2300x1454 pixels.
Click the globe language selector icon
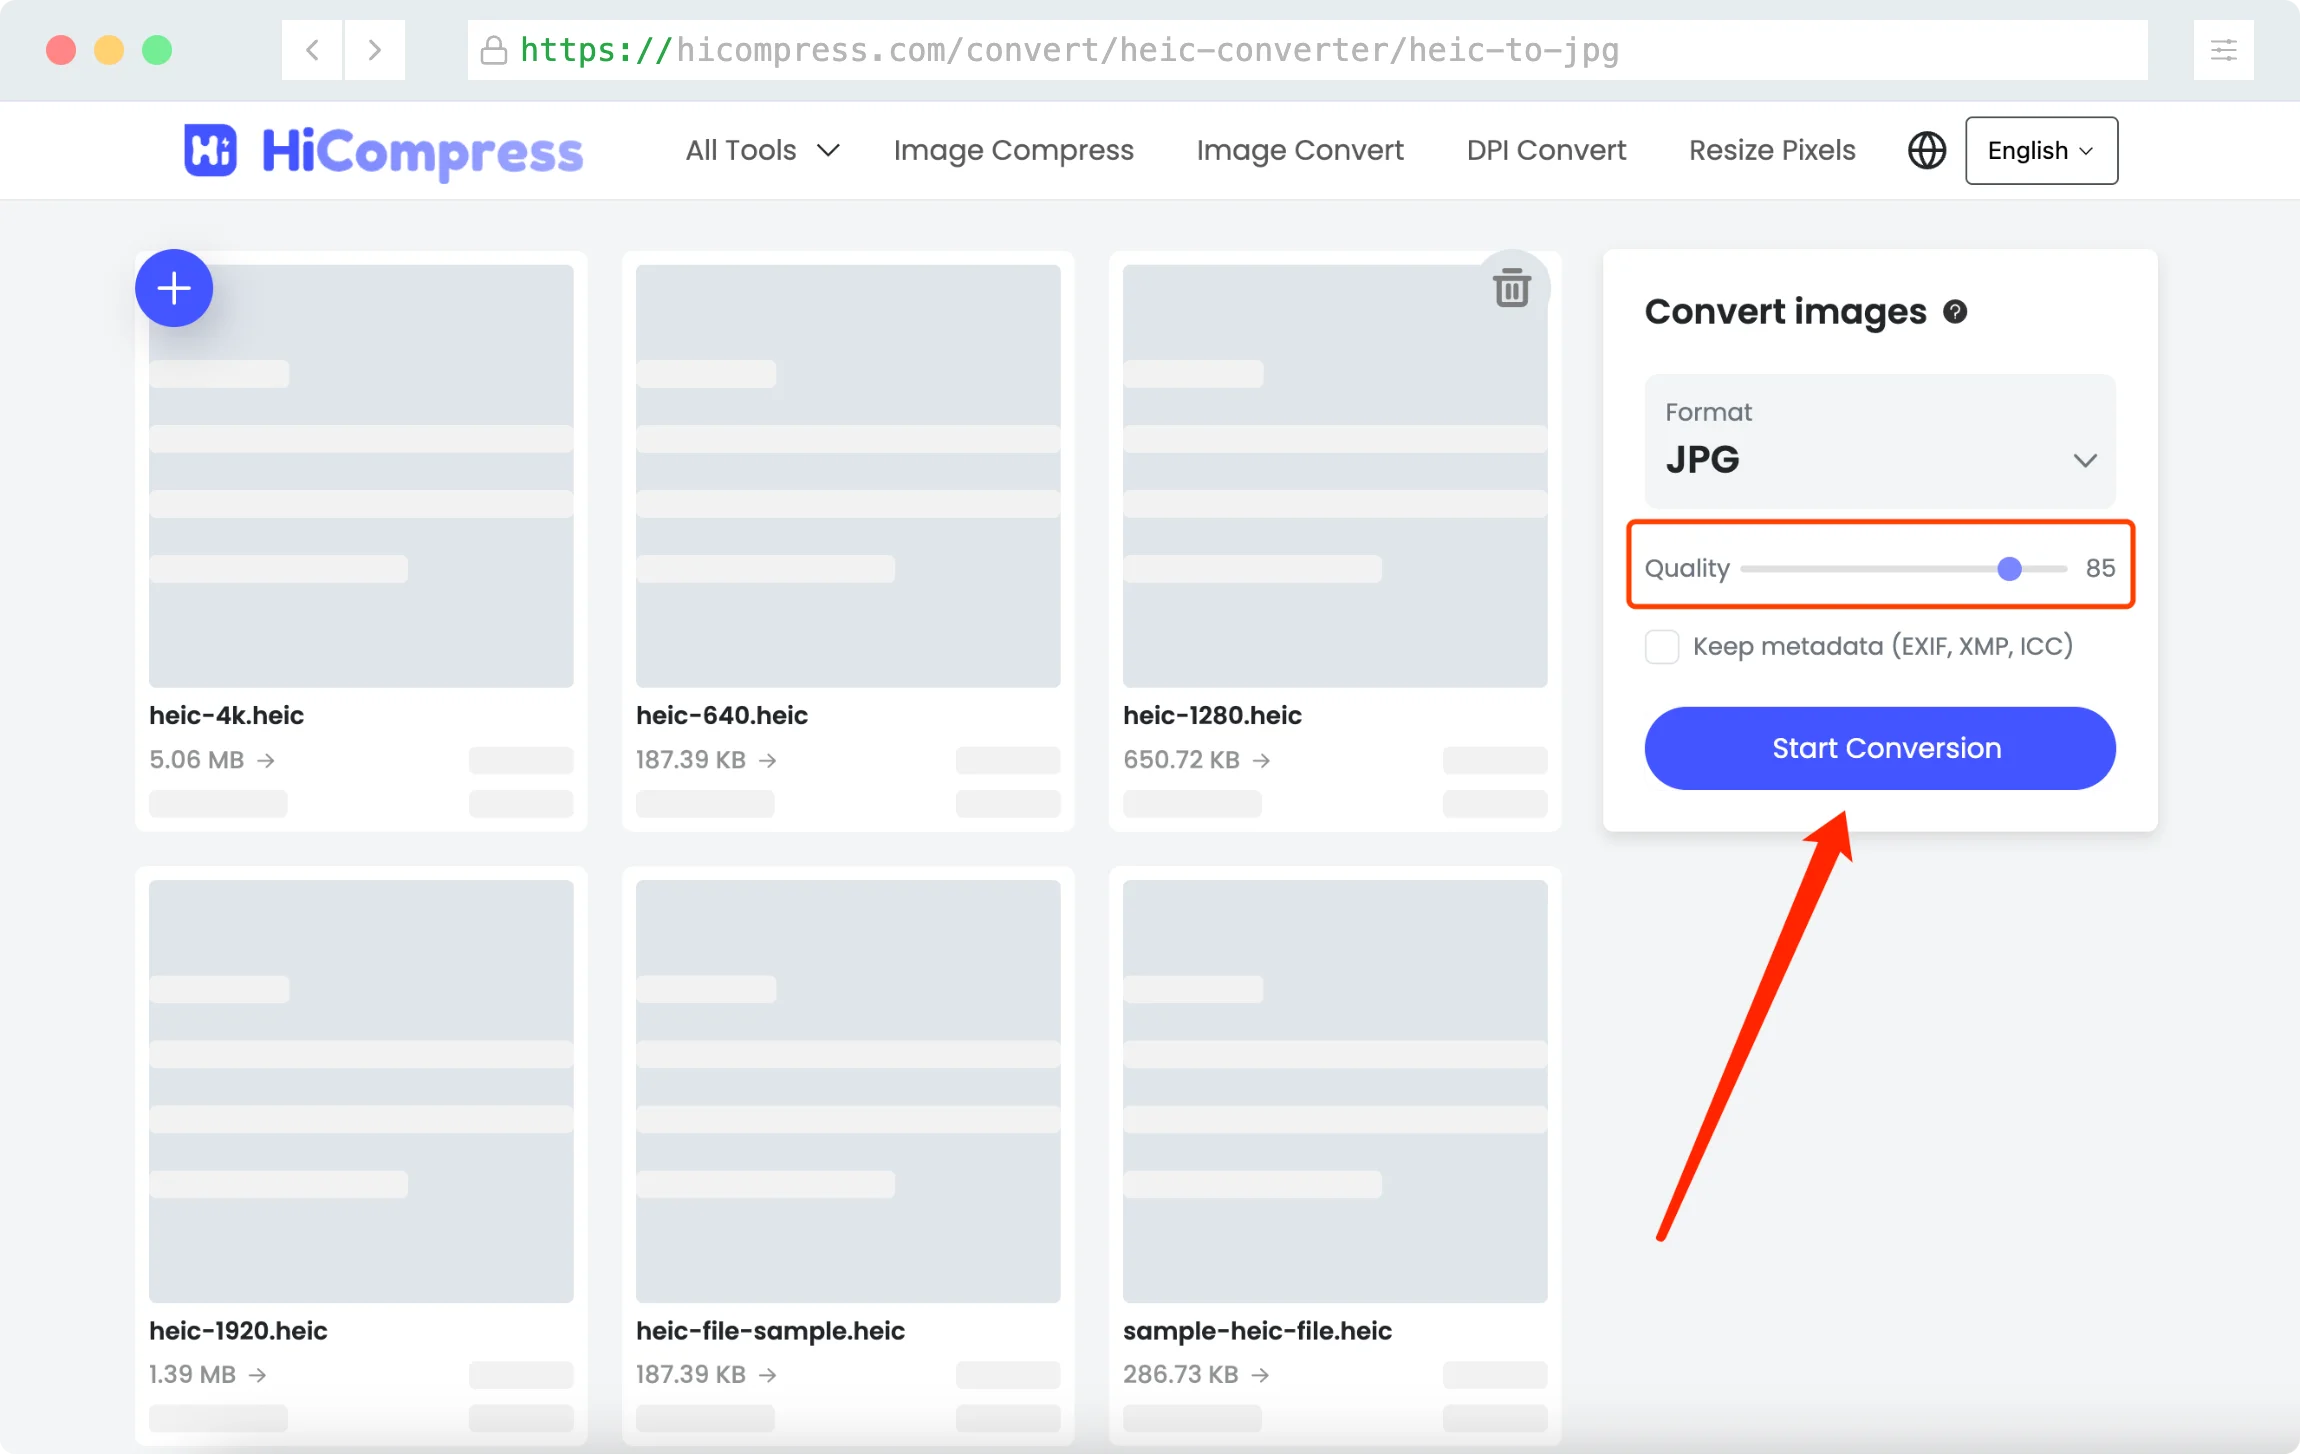(x=1926, y=149)
